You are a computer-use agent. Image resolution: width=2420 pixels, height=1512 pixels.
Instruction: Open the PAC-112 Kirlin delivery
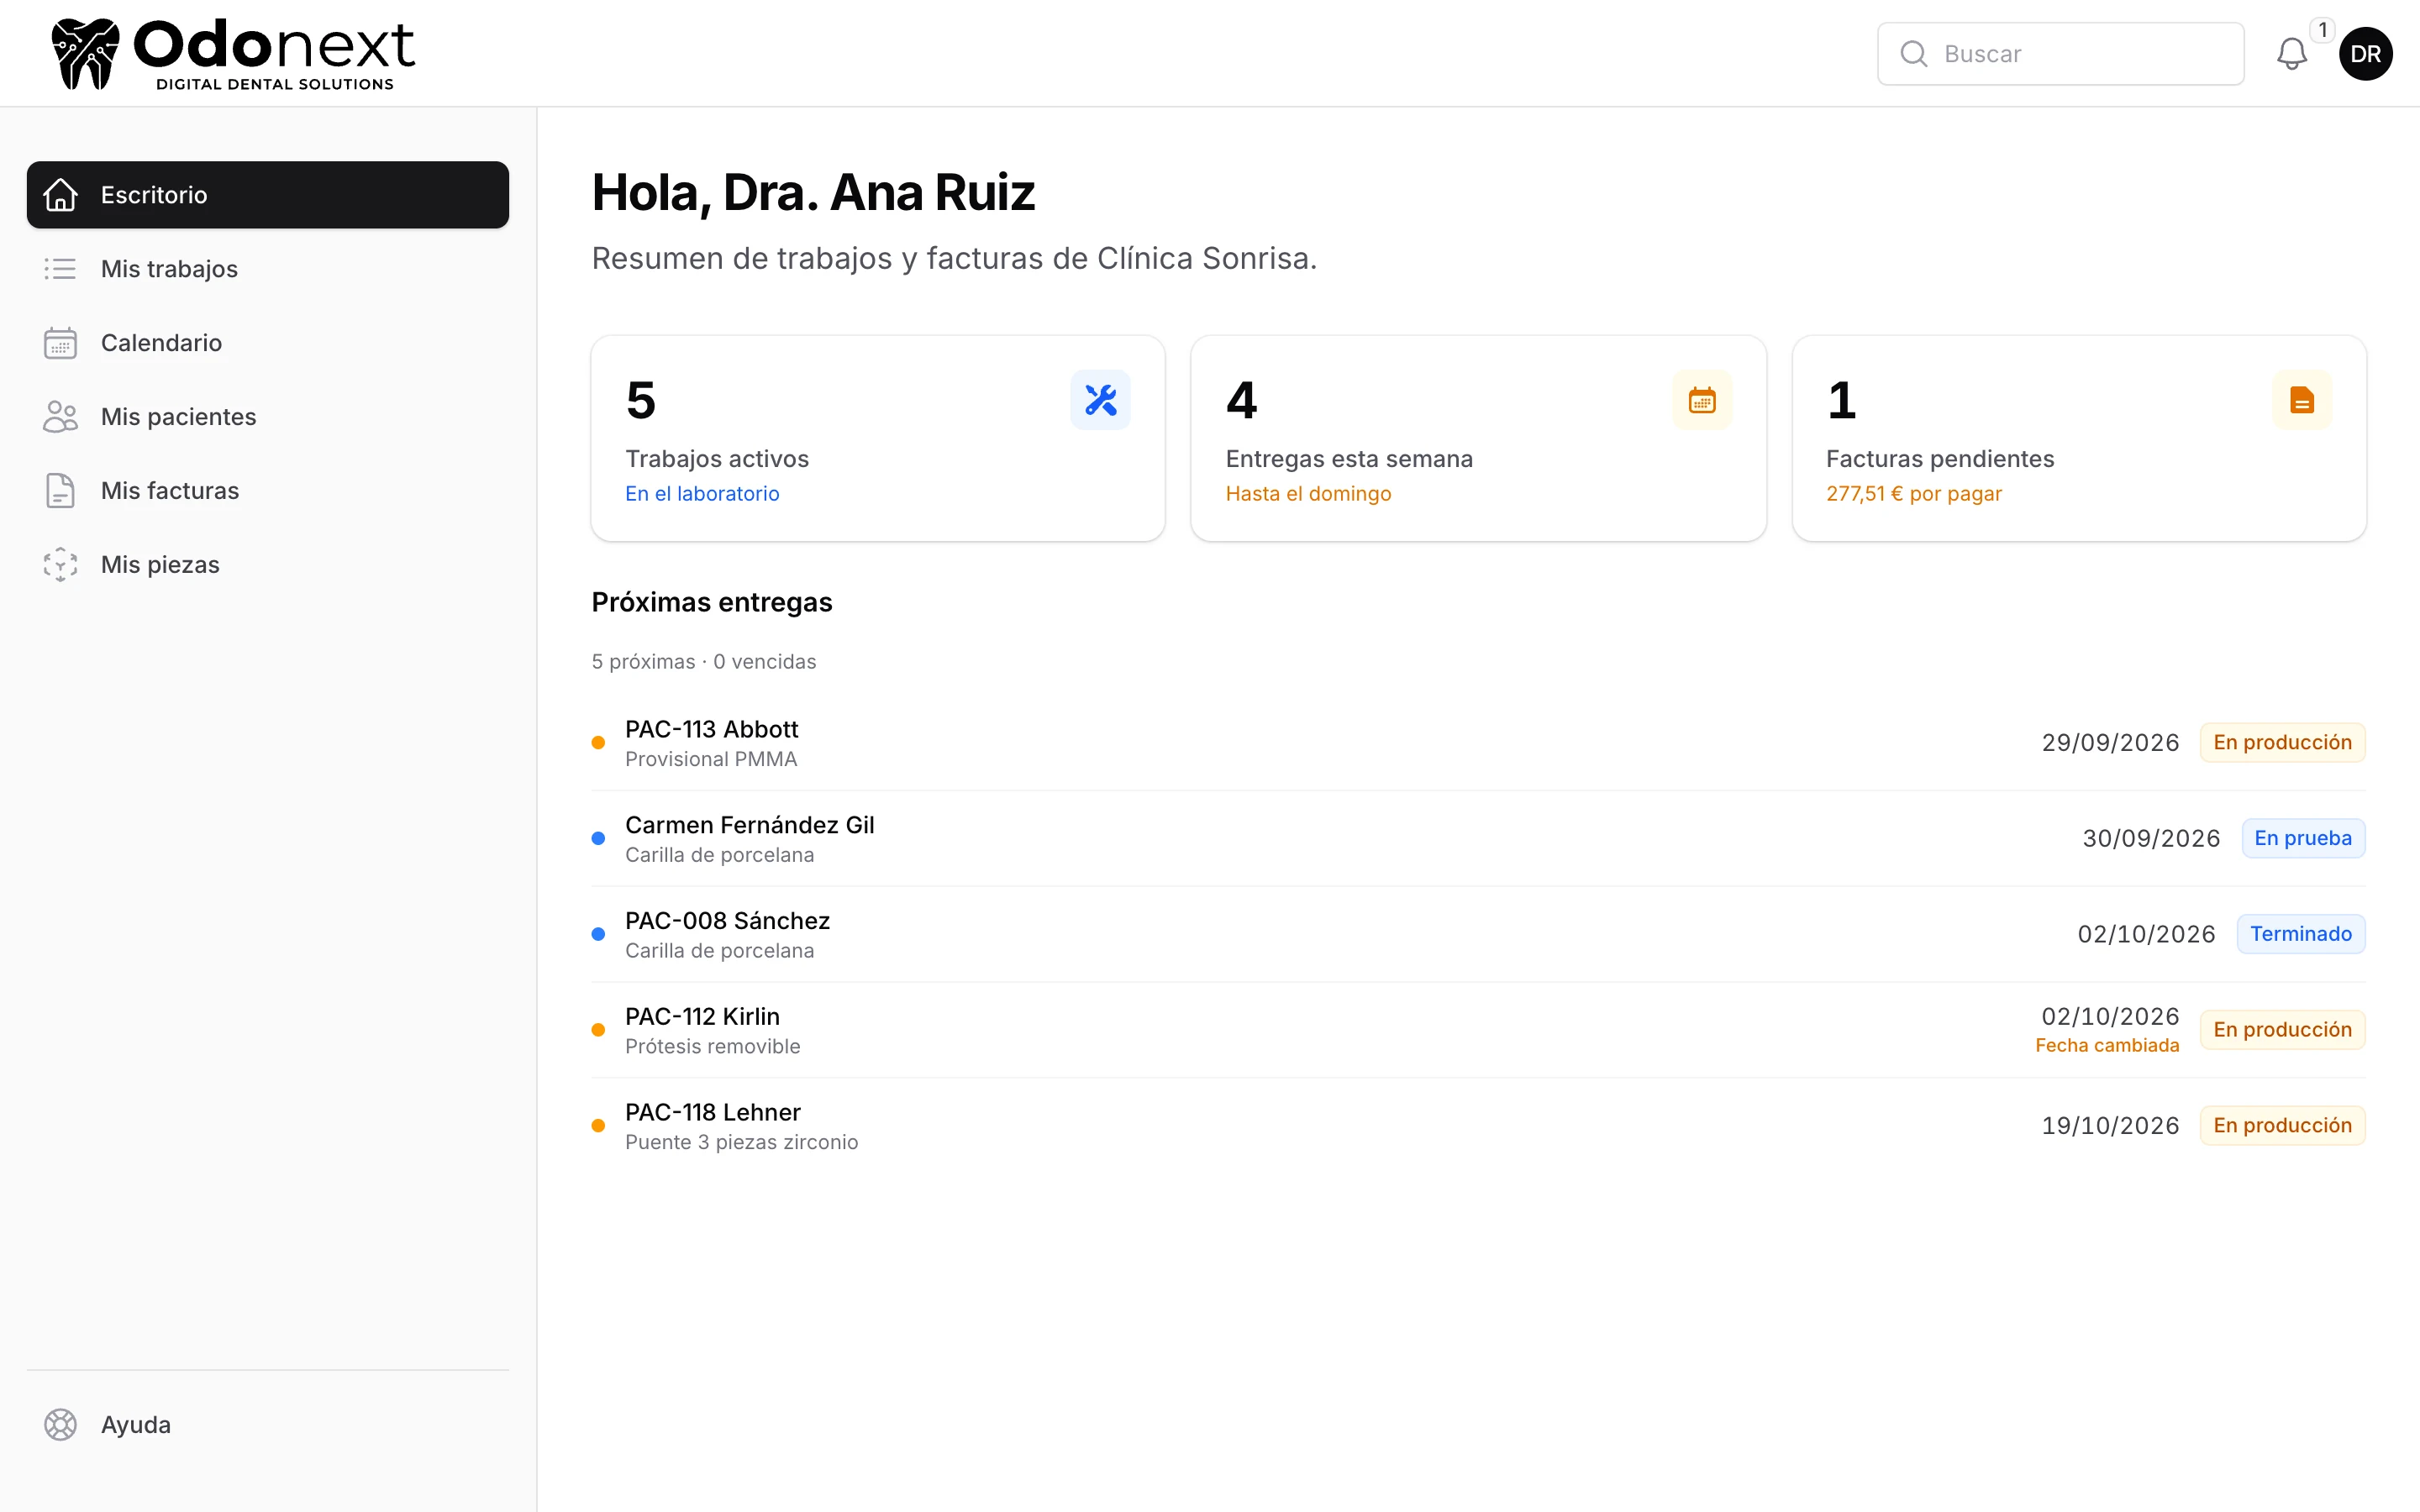click(x=1478, y=1030)
